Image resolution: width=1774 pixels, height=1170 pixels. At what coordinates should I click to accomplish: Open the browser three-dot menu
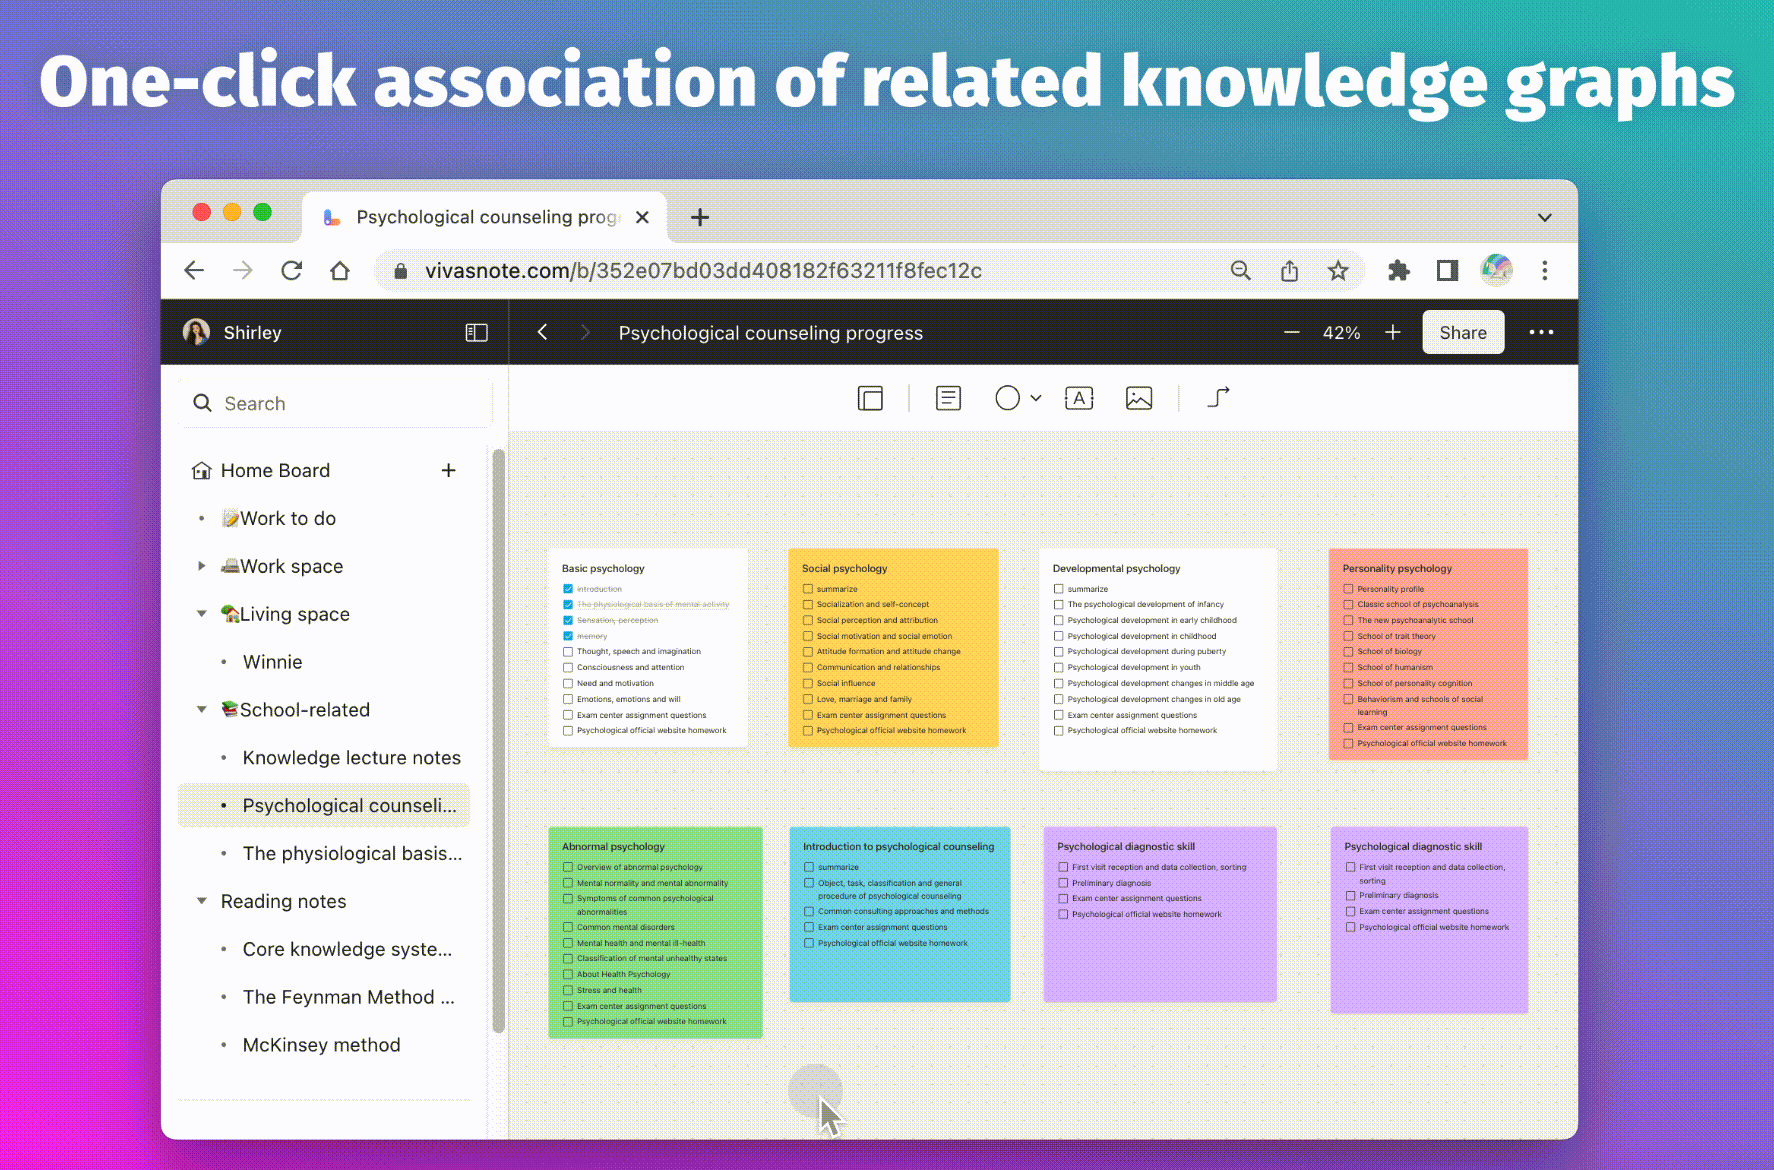(1544, 270)
